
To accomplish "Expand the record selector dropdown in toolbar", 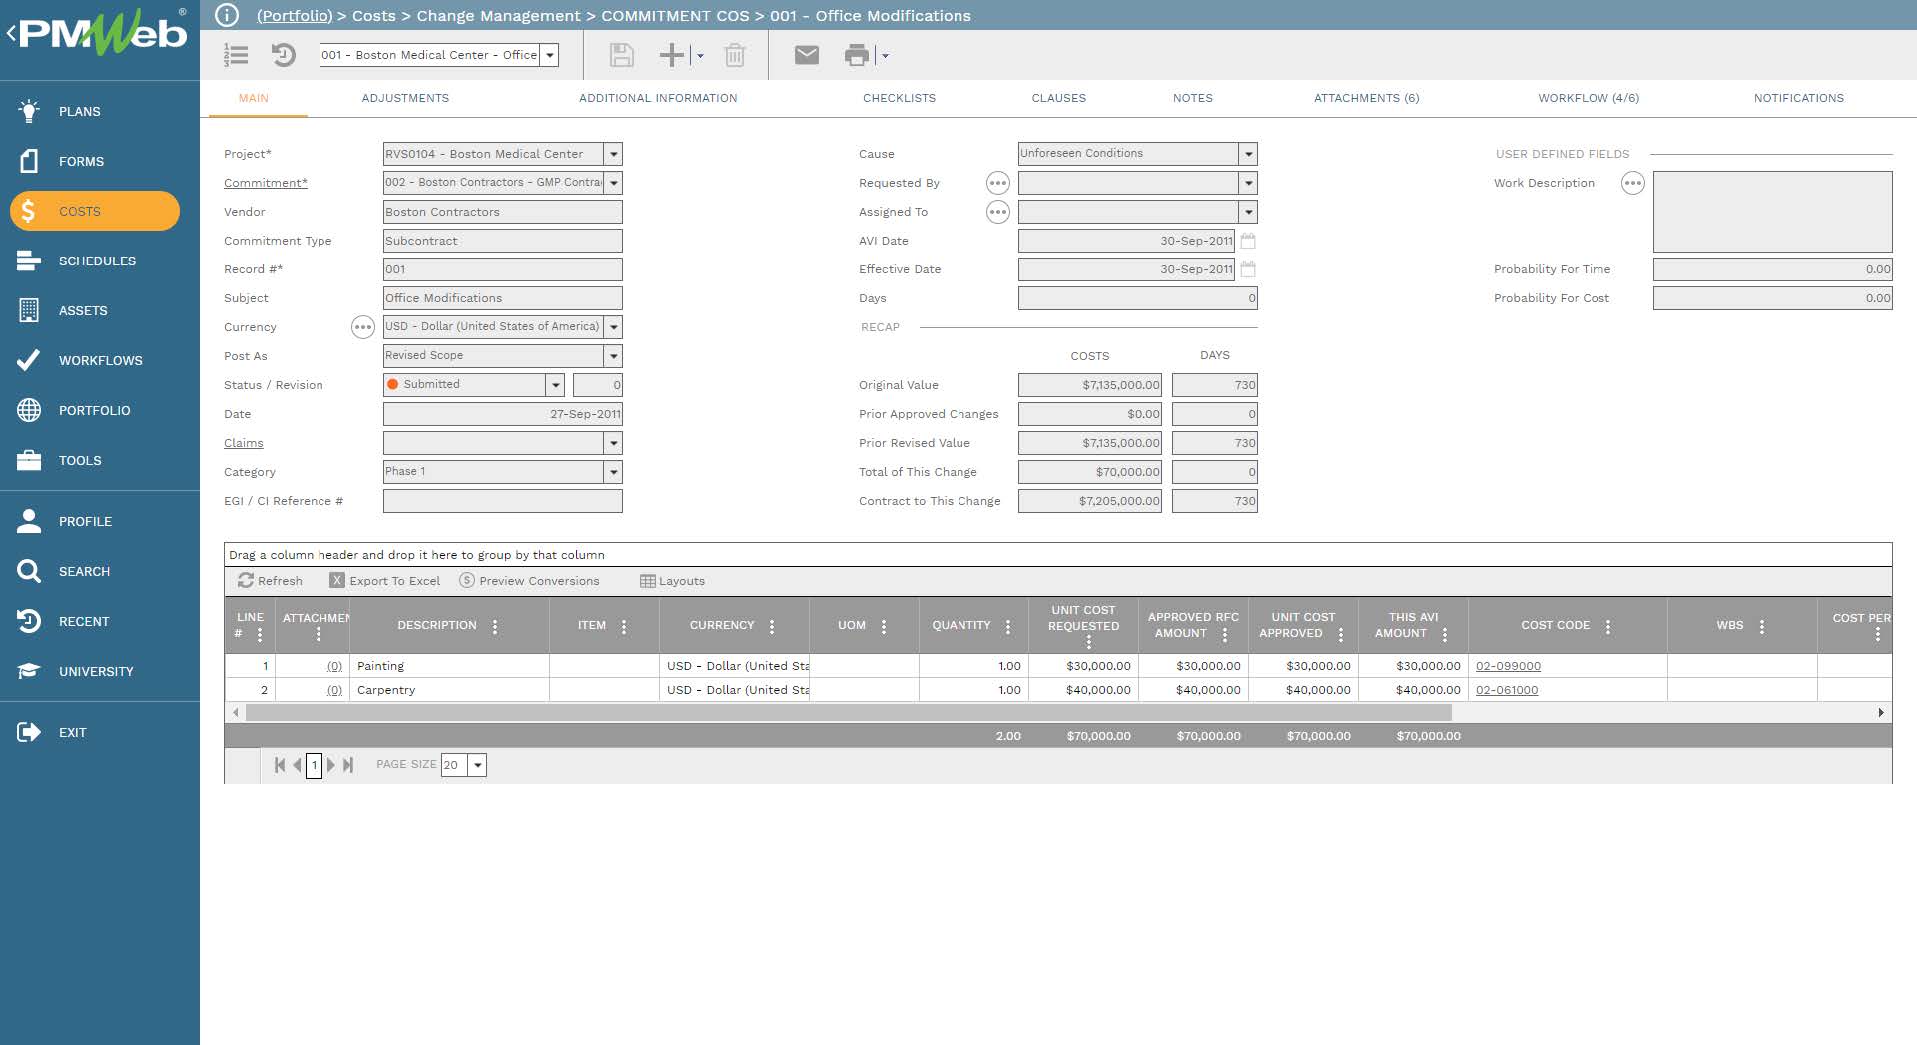I will pyautogui.click(x=549, y=55).
